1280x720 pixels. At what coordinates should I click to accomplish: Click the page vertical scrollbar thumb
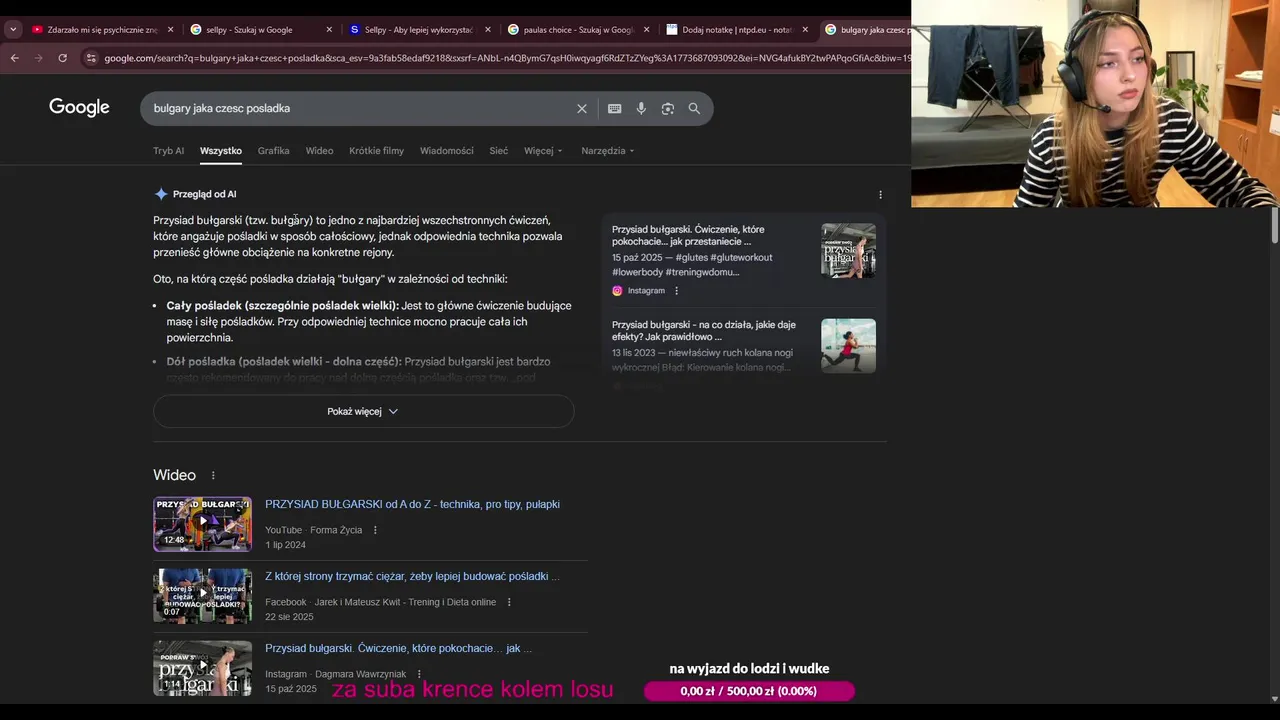pyautogui.click(x=1274, y=224)
